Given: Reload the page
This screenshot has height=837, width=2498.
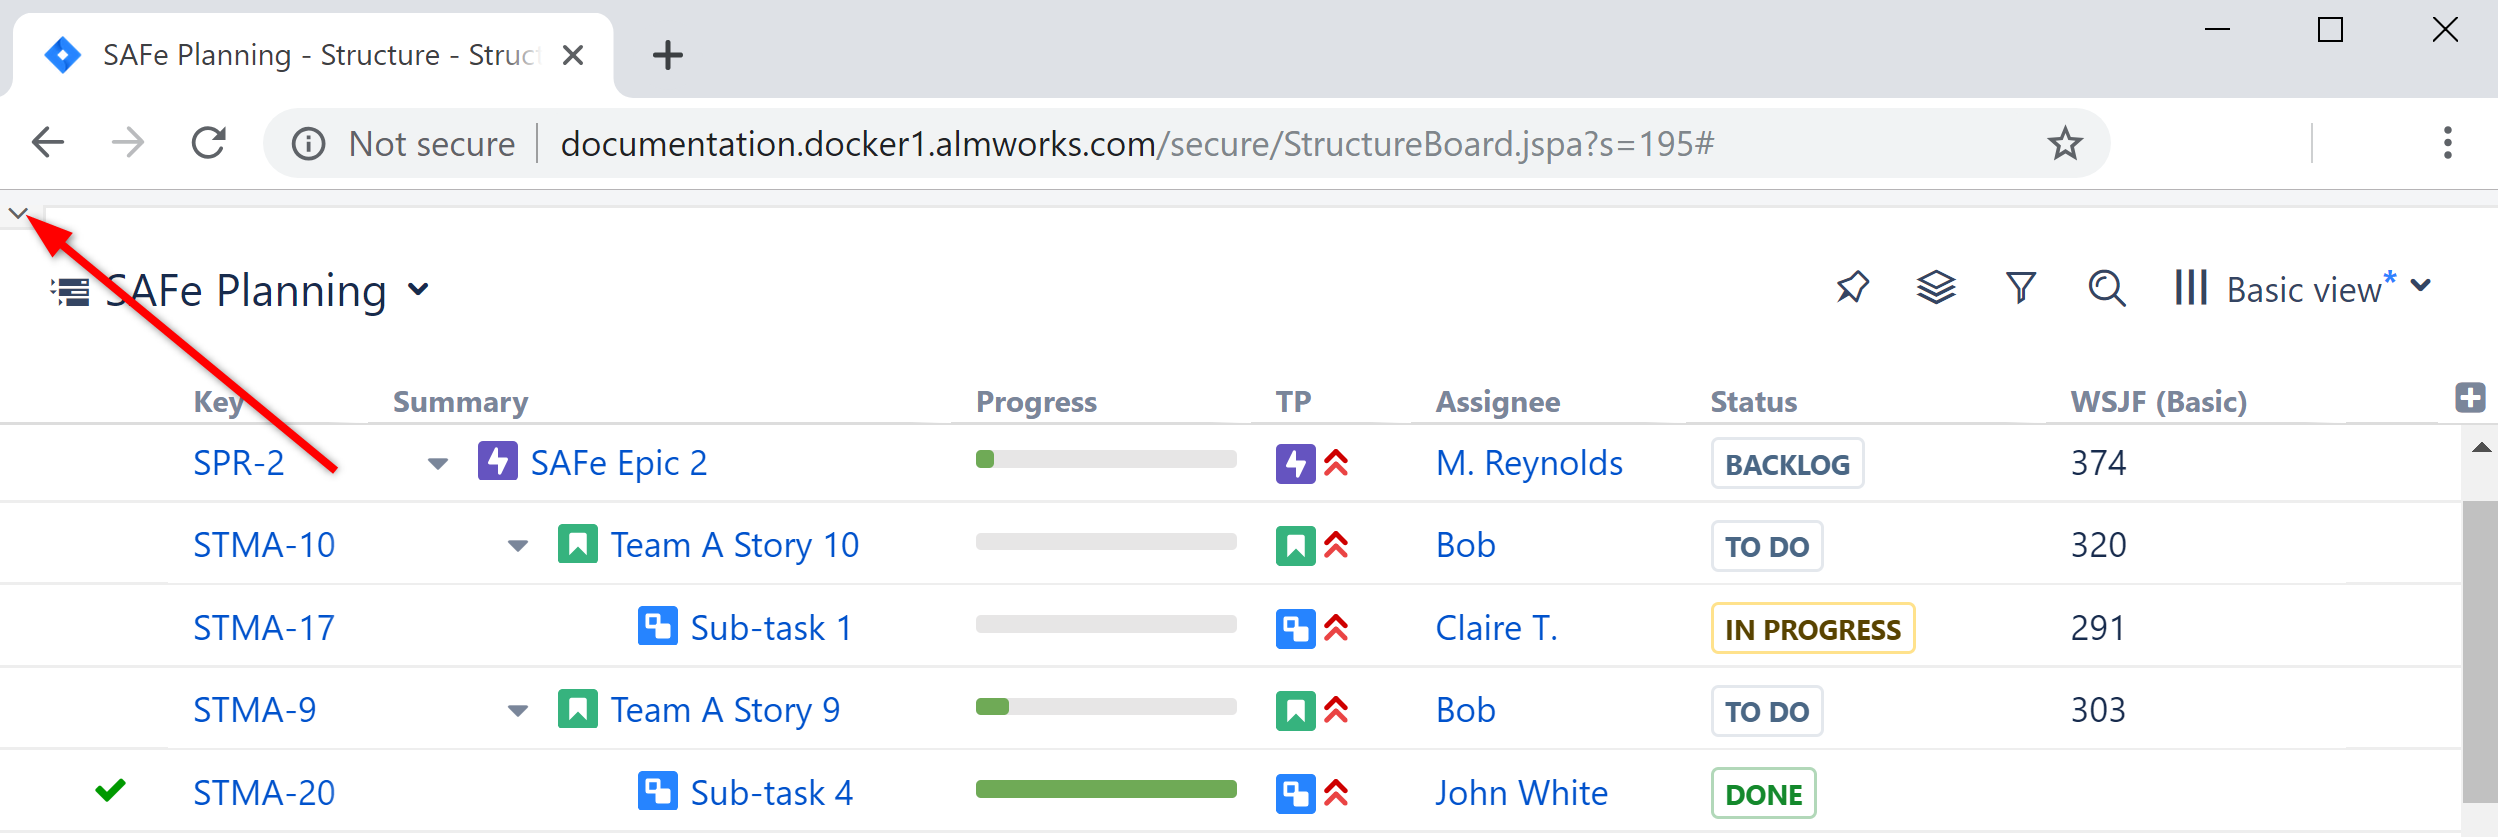Looking at the screenshot, I should [x=208, y=144].
